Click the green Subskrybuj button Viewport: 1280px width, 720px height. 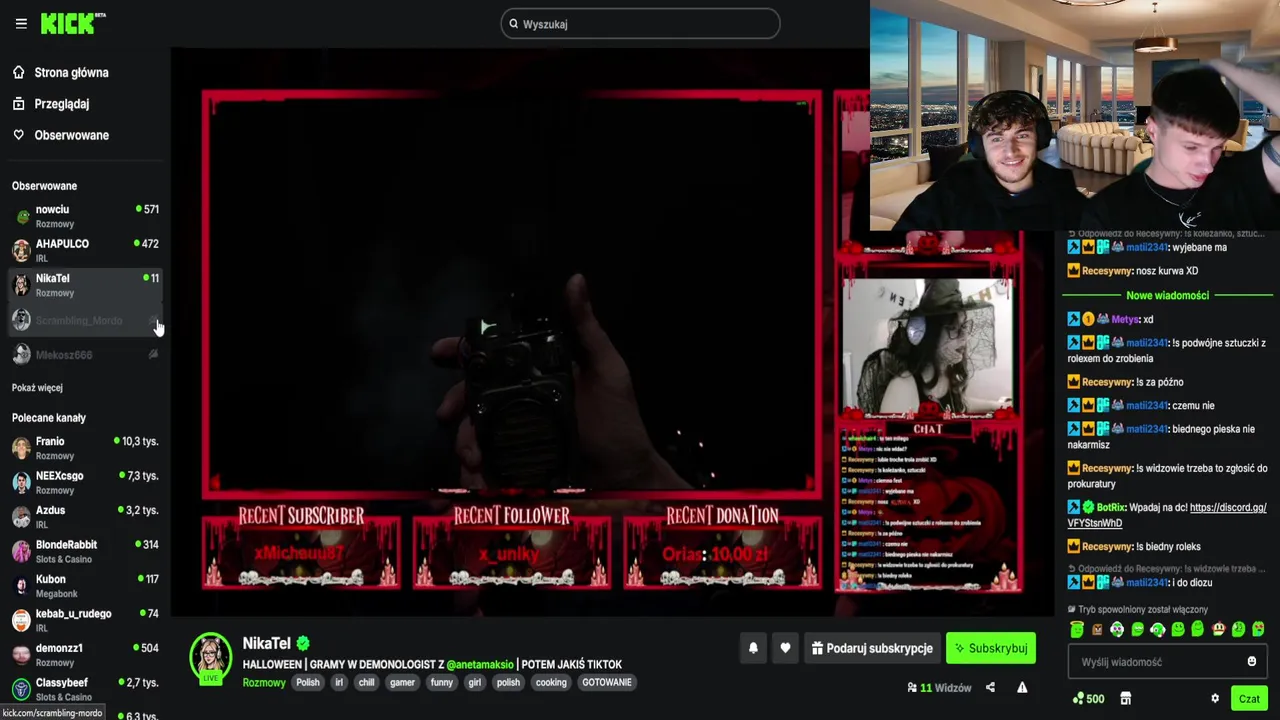coord(991,648)
